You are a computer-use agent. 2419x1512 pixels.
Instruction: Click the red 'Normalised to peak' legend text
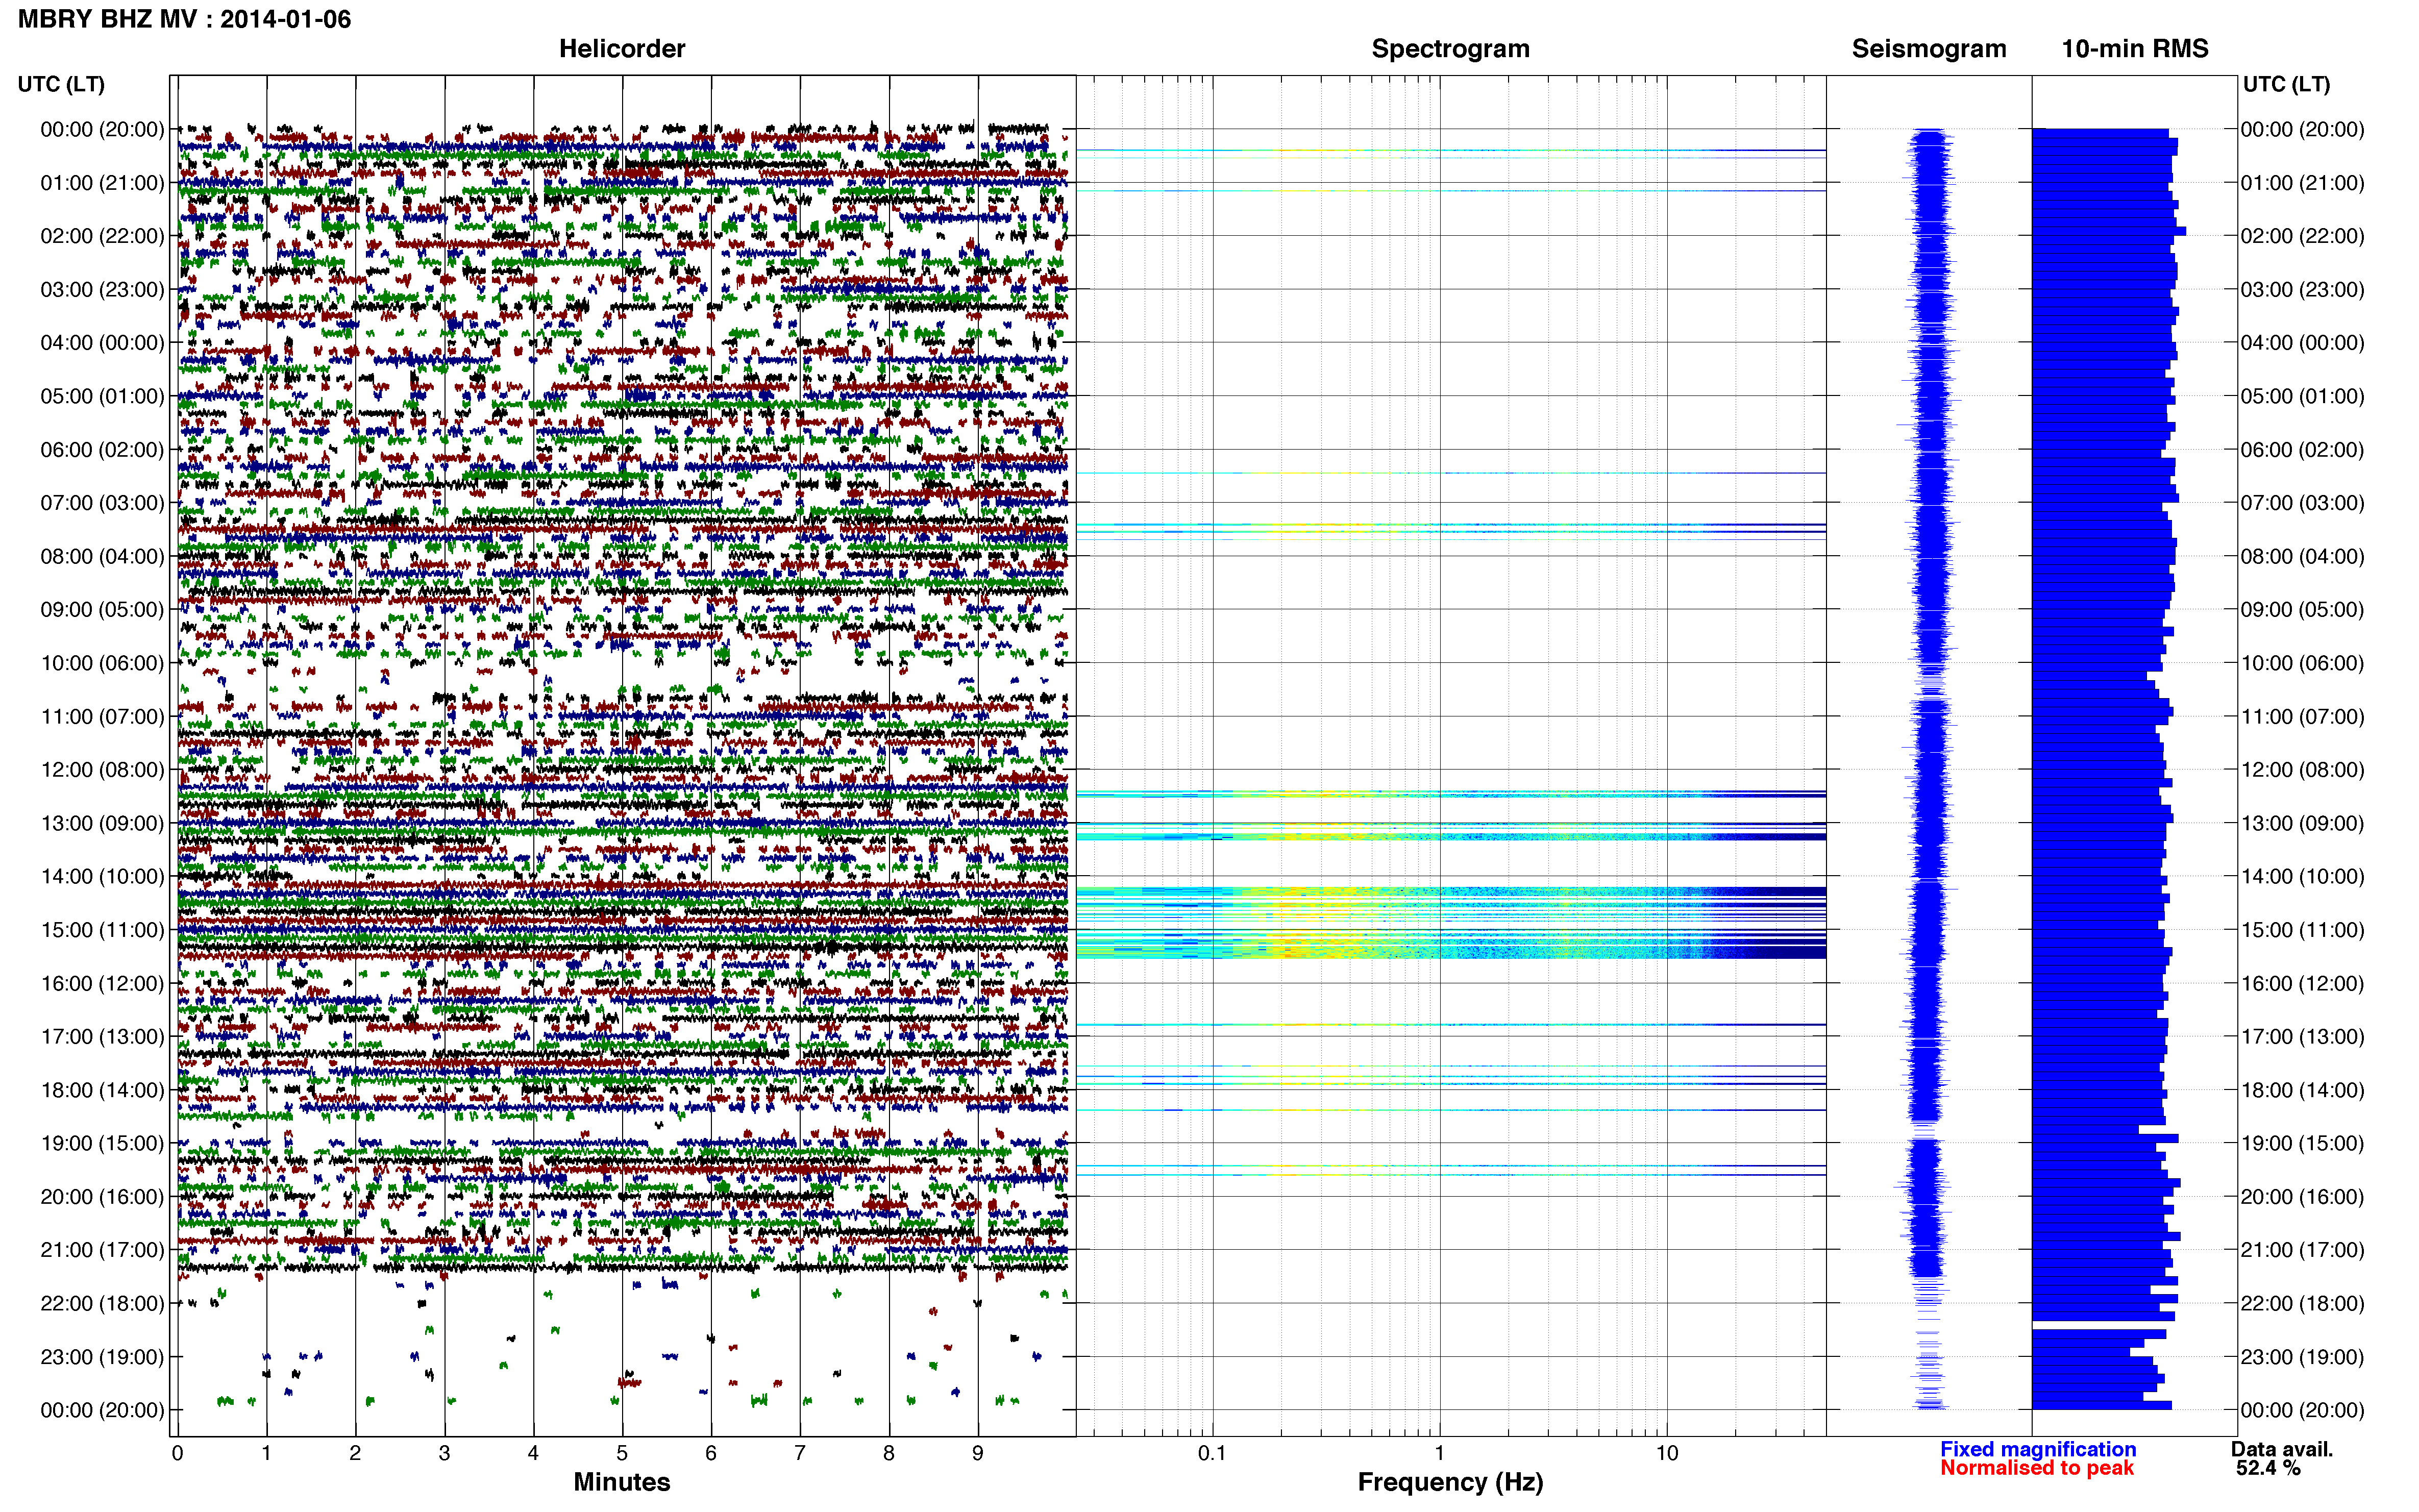pos(2037,1468)
